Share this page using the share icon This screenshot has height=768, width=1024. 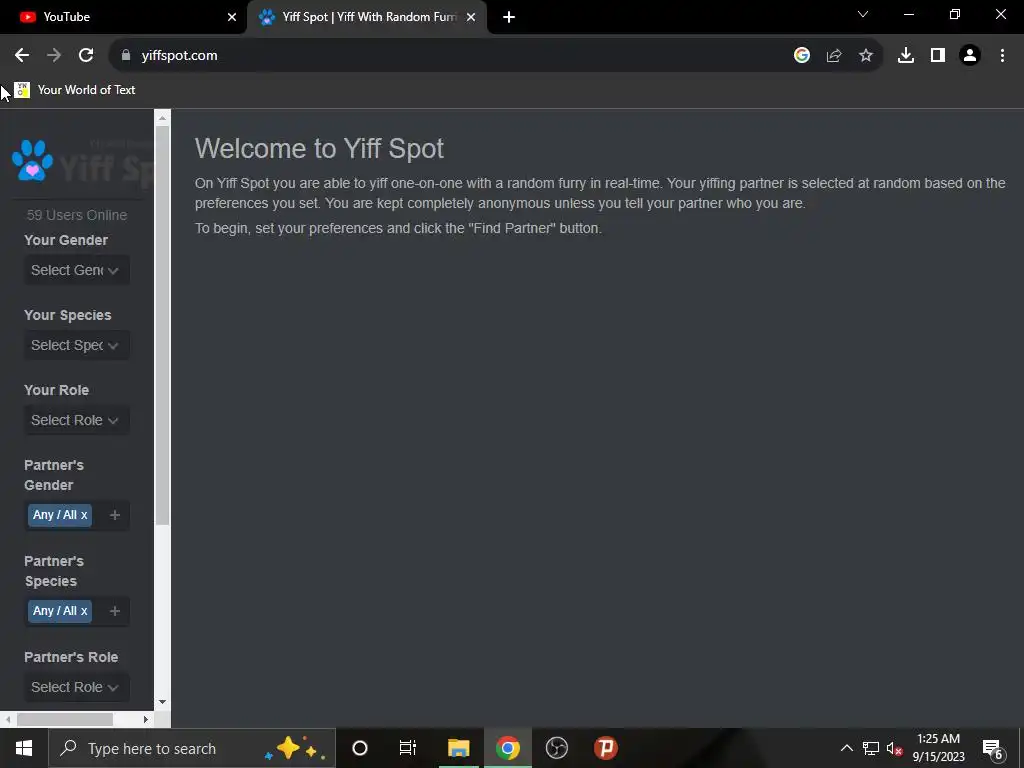834,56
